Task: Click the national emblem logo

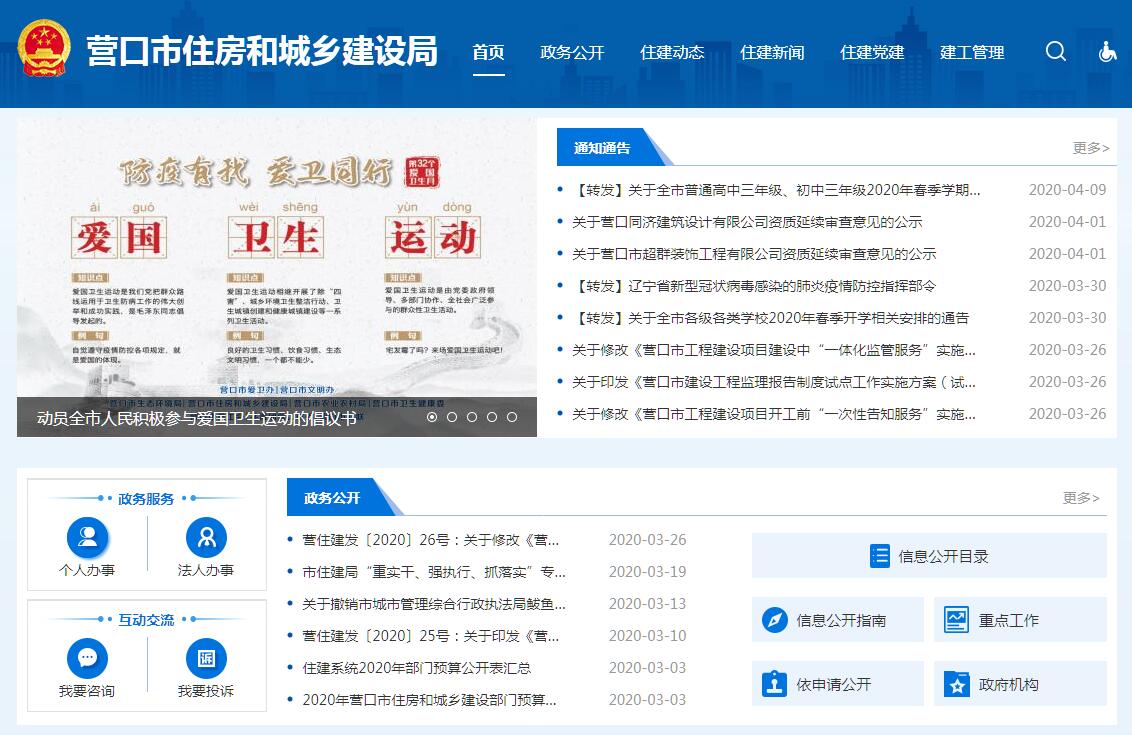Action: pyautogui.click(x=44, y=49)
